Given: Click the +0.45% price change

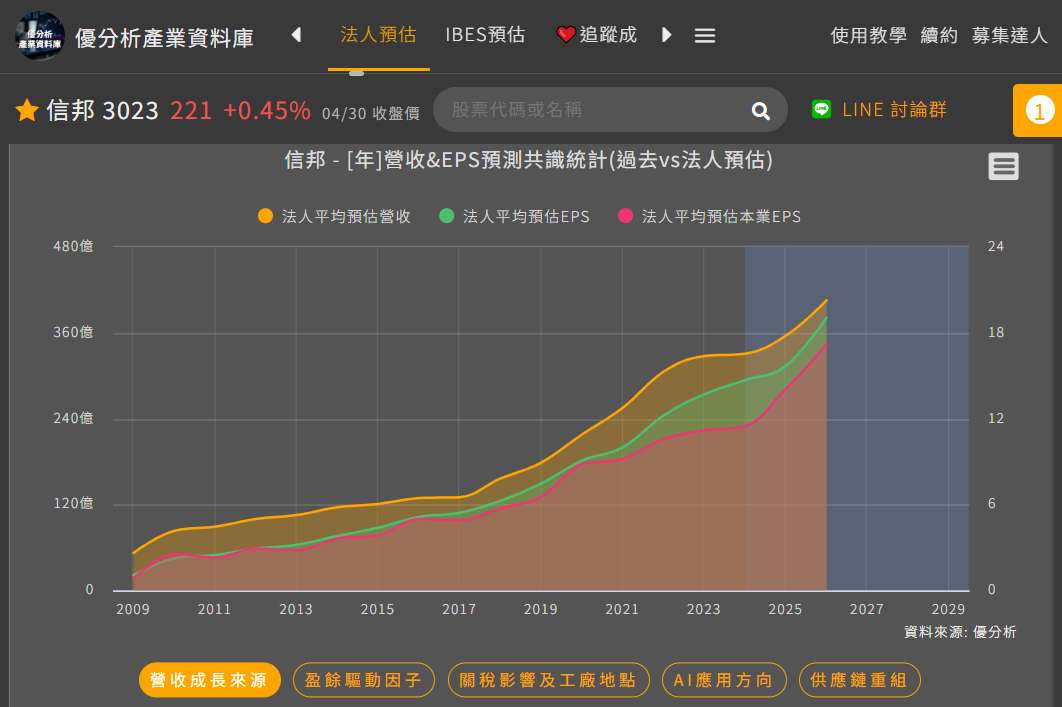Looking at the screenshot, I should [x=267, y=110].
